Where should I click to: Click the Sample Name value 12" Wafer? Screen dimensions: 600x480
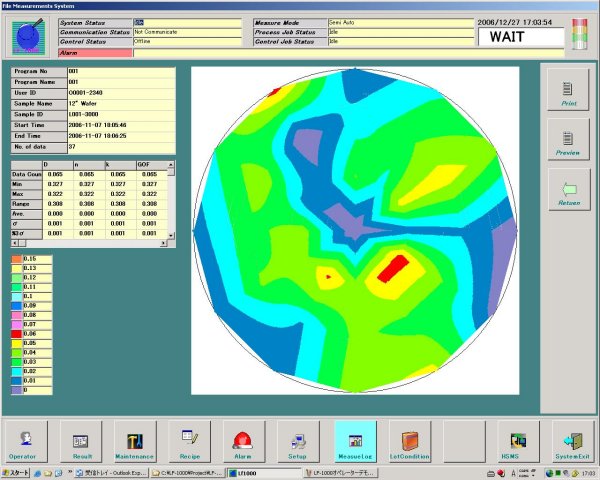121,104
